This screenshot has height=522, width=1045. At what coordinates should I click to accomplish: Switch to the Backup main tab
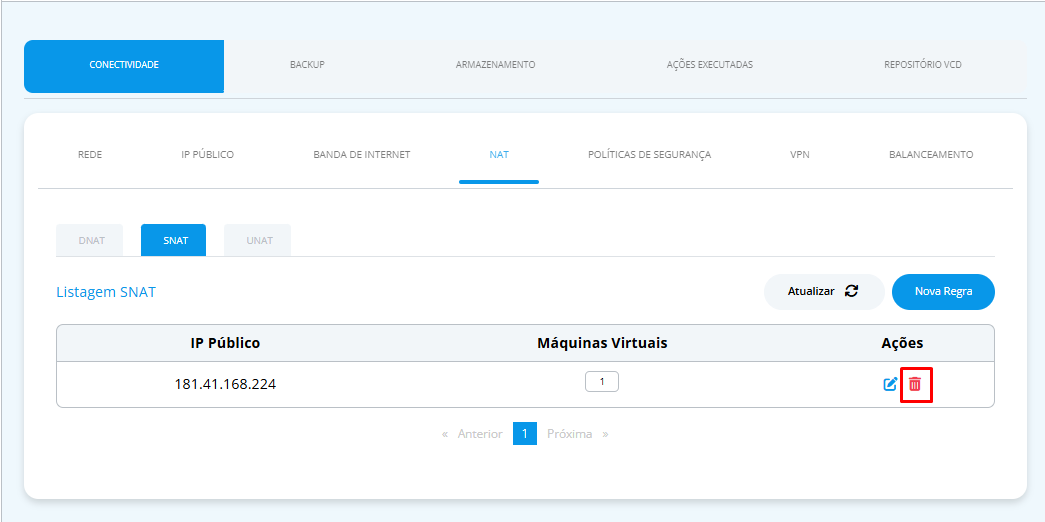[x=307, y=65]
